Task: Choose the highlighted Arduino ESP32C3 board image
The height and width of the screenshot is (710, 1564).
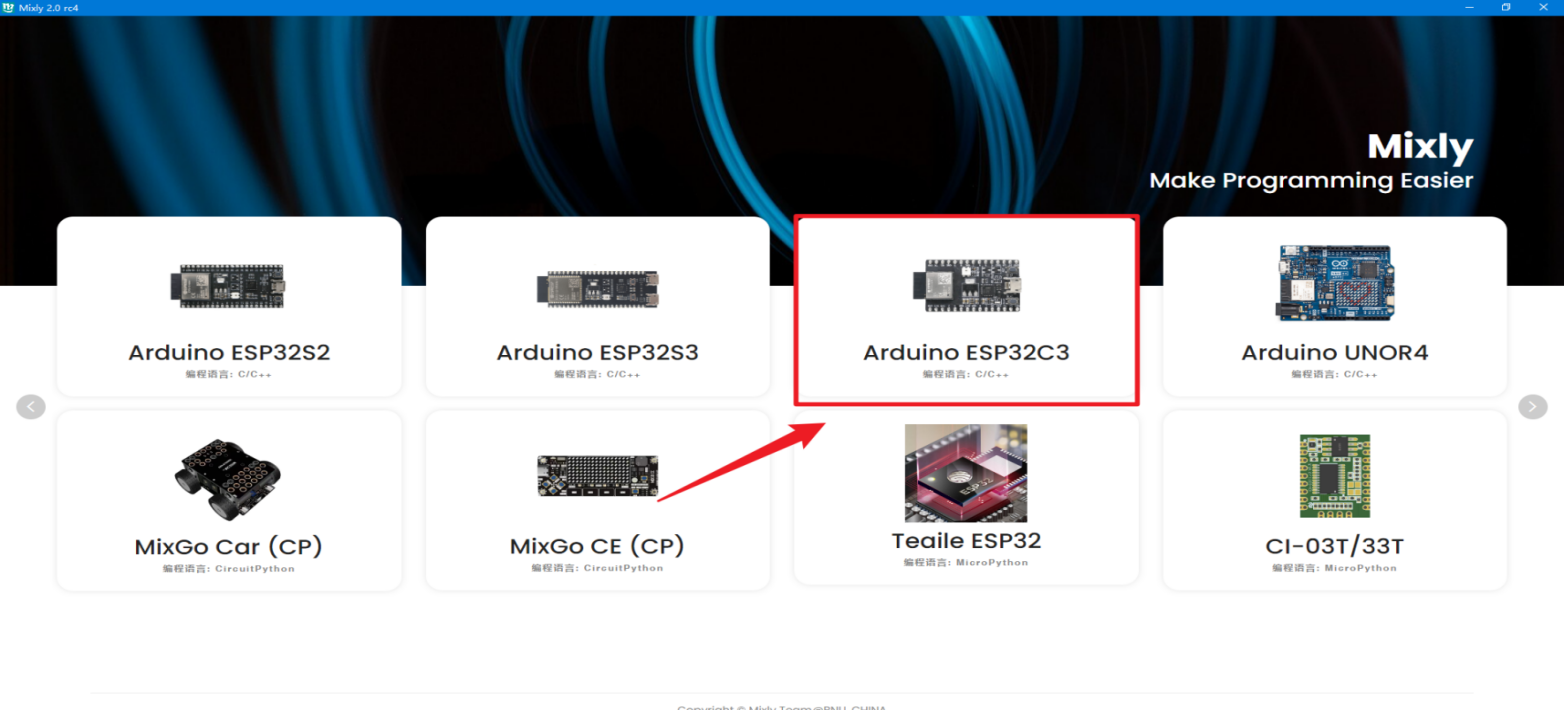Action: [x=966, y=286]
